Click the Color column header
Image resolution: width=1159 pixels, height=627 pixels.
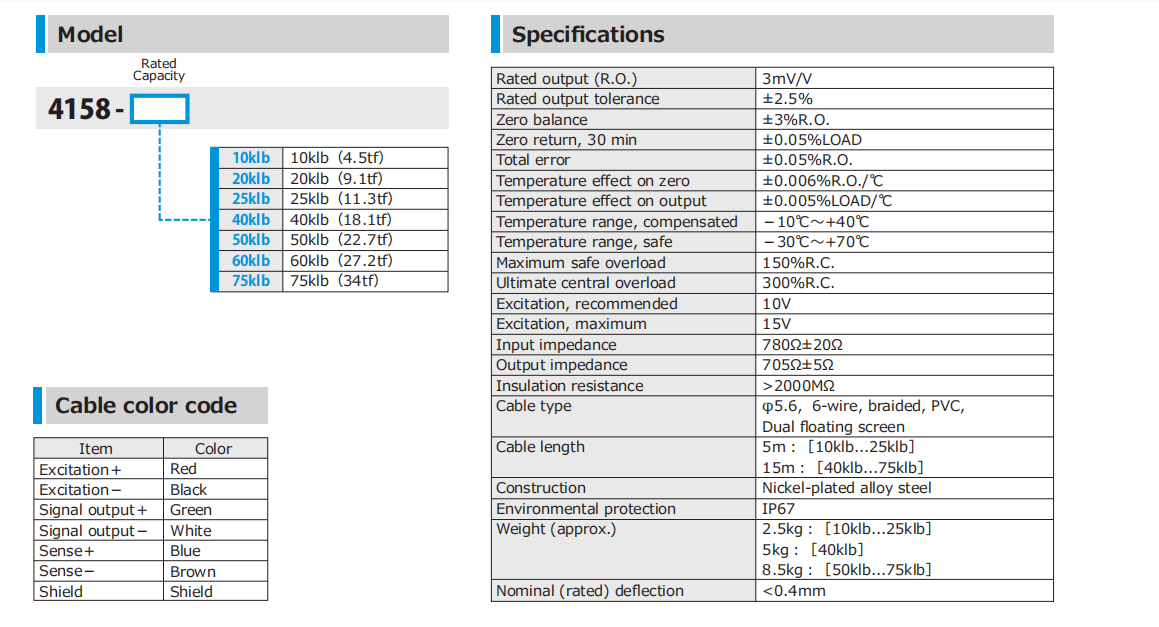pos(214,448)
